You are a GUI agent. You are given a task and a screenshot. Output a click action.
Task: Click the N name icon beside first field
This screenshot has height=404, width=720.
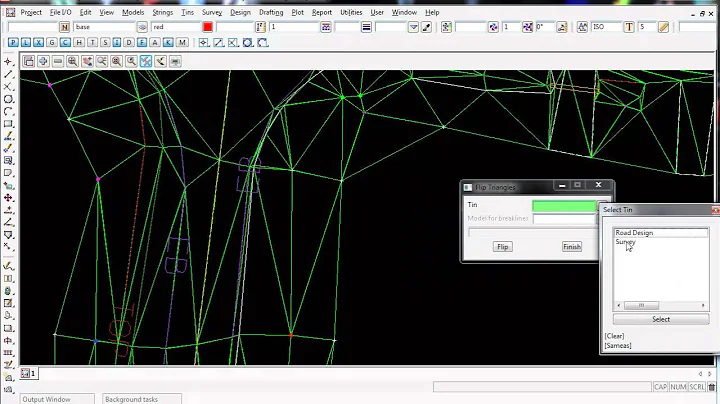(65, 27)
